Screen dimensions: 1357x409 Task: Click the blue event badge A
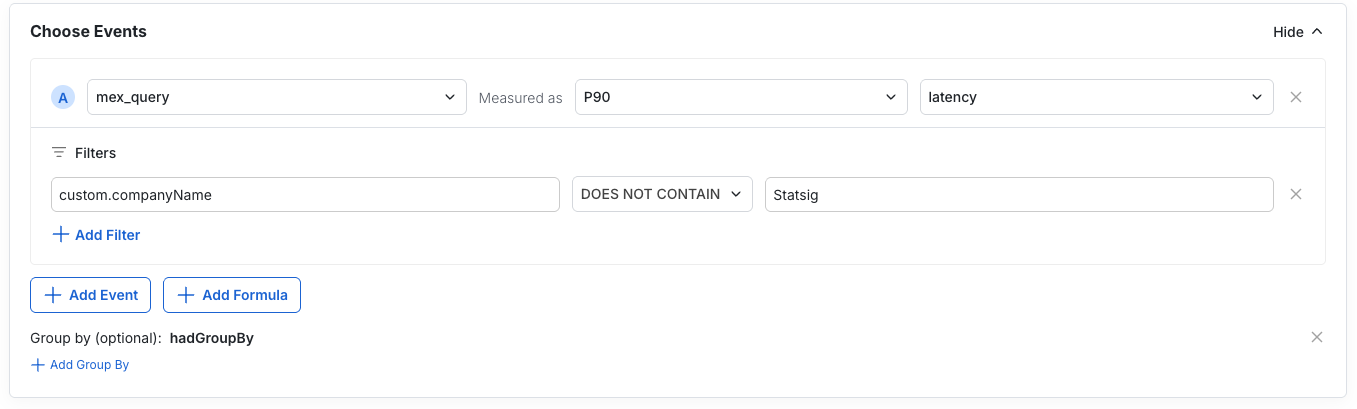[x=63, y=97]
